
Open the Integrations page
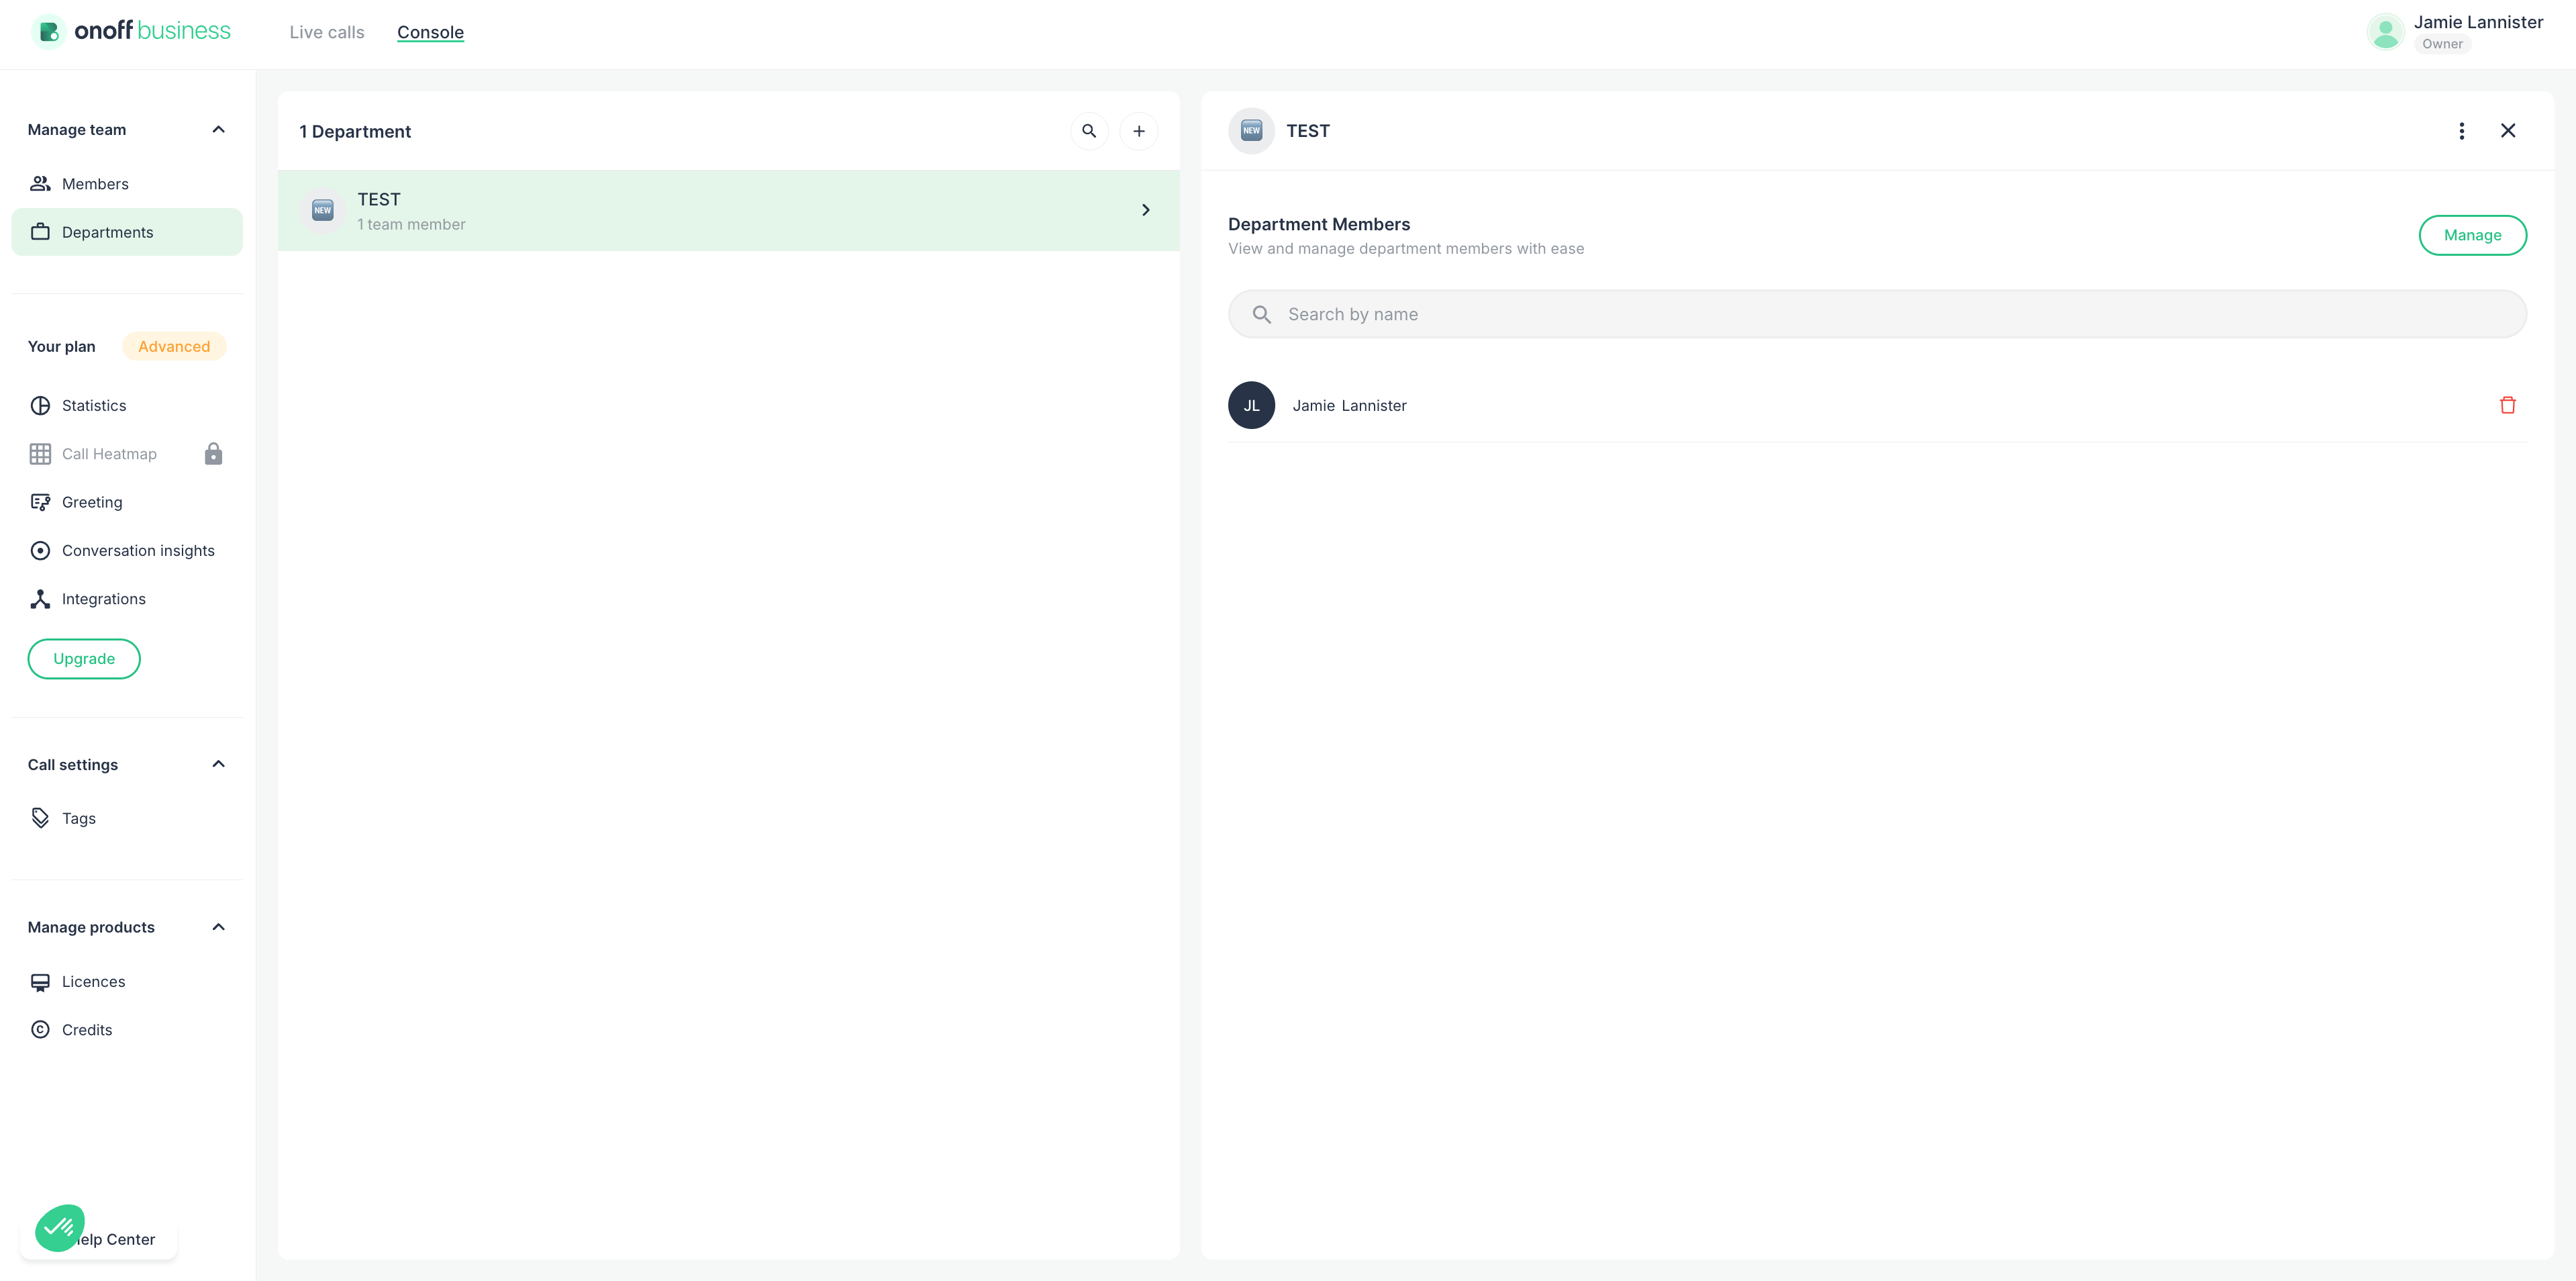click(127, 599)
